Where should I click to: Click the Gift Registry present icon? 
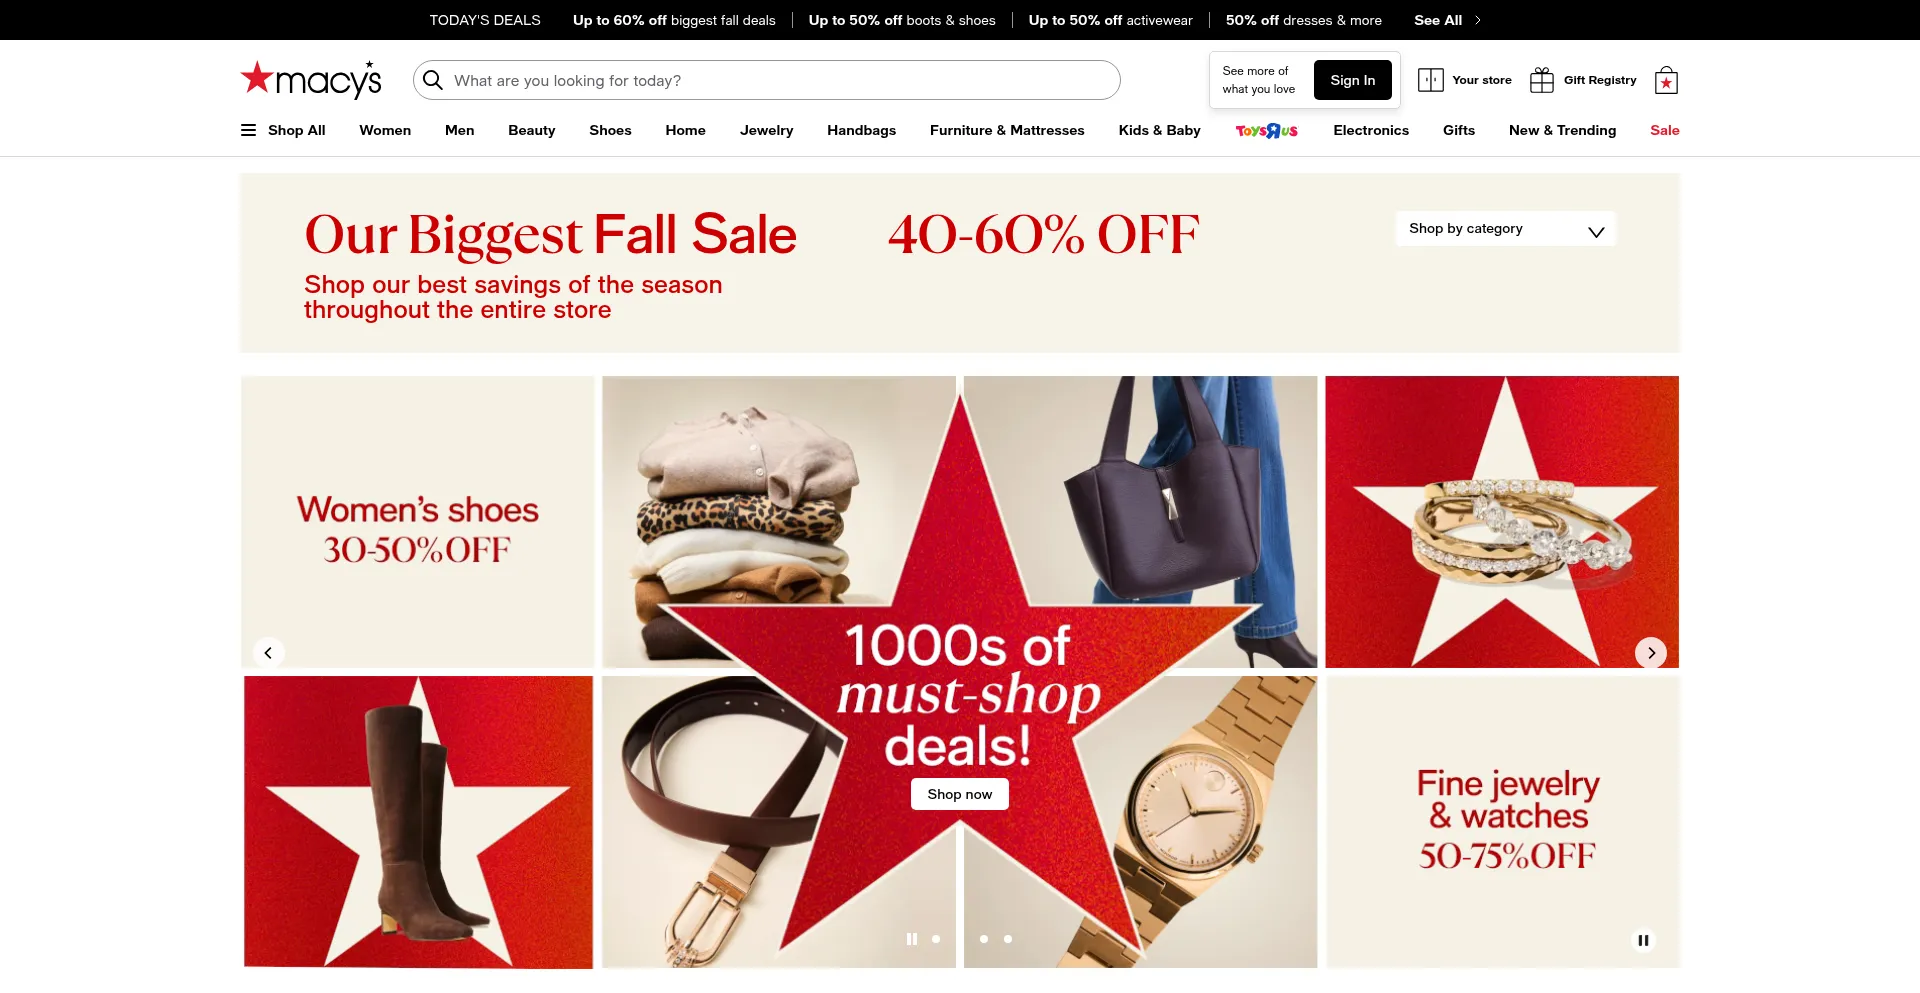point(1542,80)
